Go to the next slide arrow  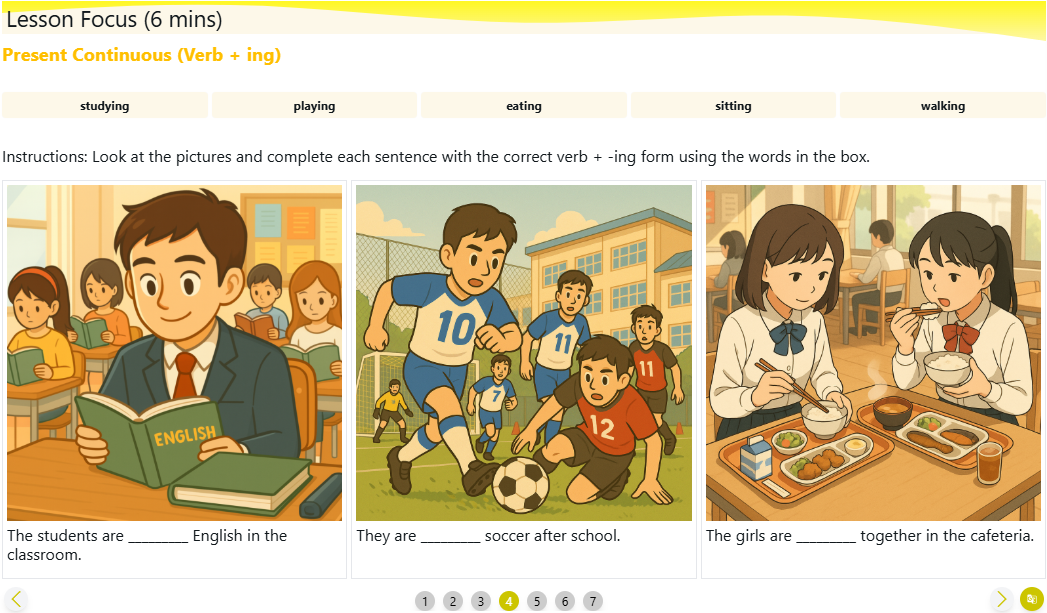click(1002, 600)
